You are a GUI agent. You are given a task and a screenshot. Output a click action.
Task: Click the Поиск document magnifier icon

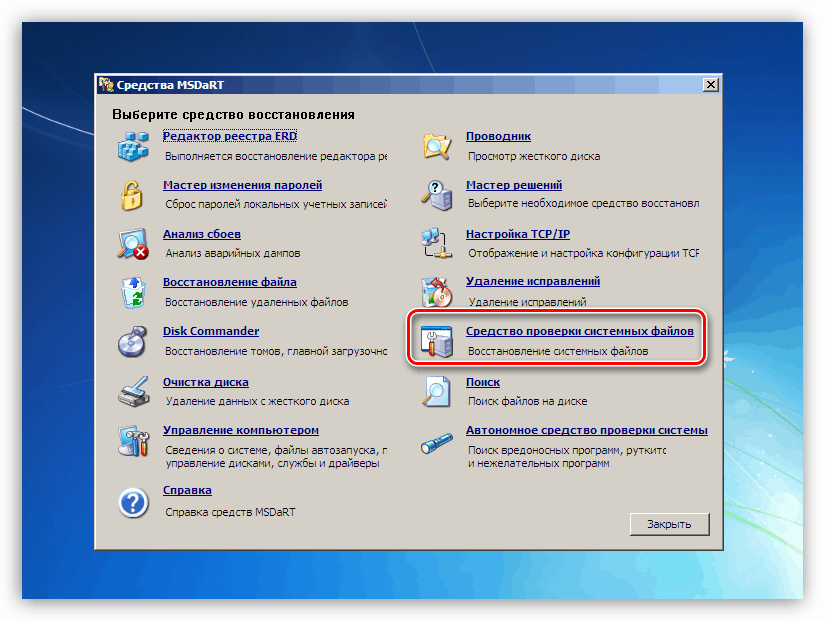click(x=437, y=391)
